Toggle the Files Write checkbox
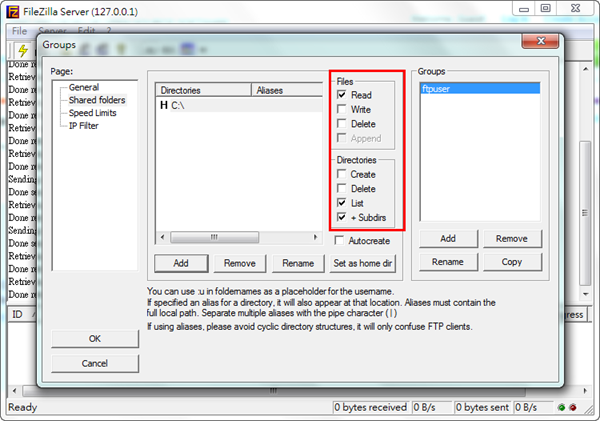 [341, 109]
